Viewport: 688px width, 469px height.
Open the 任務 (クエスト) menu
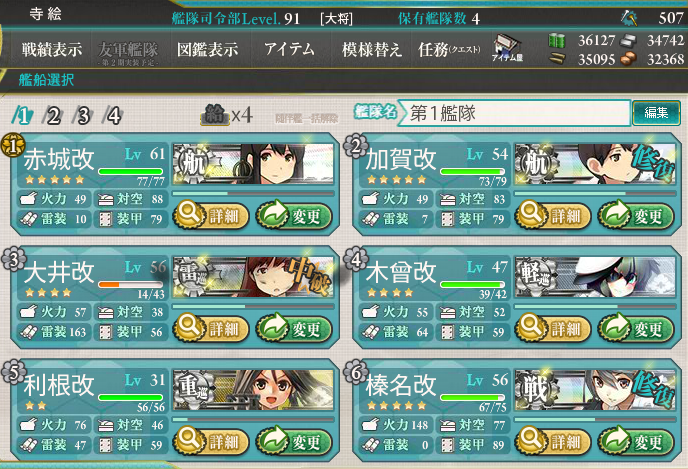[x=449, y=50]
